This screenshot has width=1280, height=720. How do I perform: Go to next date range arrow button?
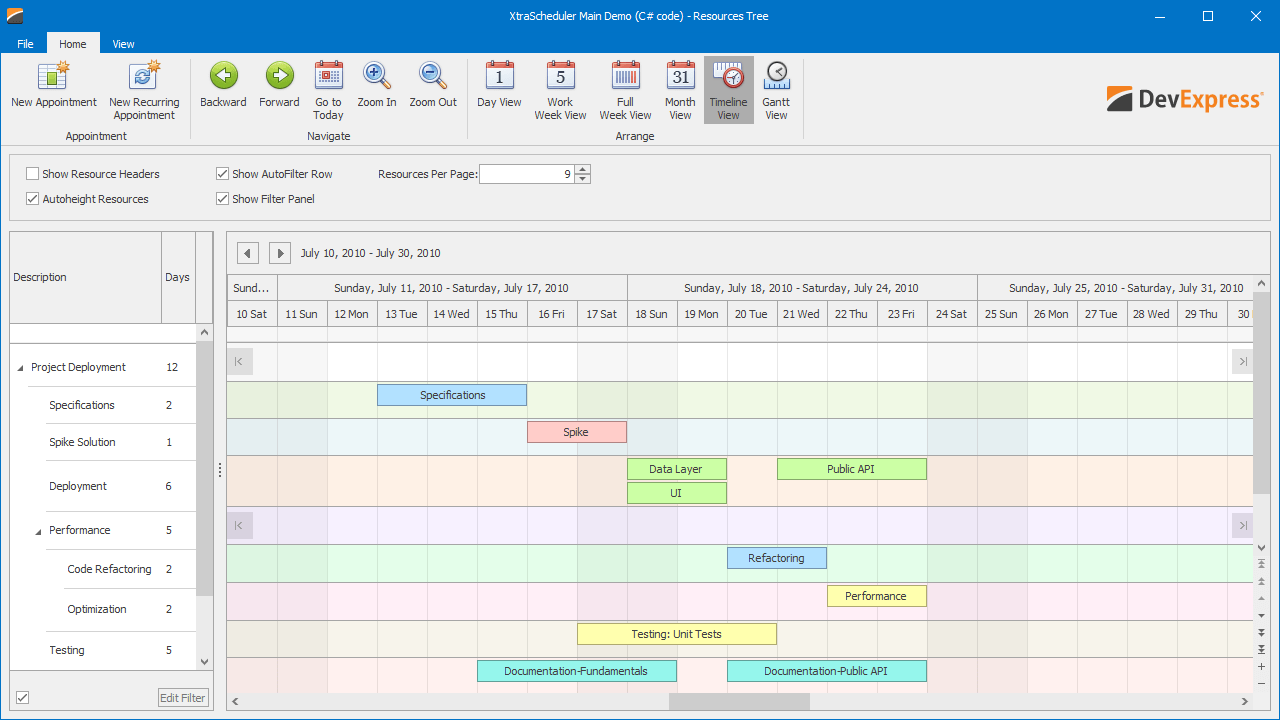(x=280, y=253)
